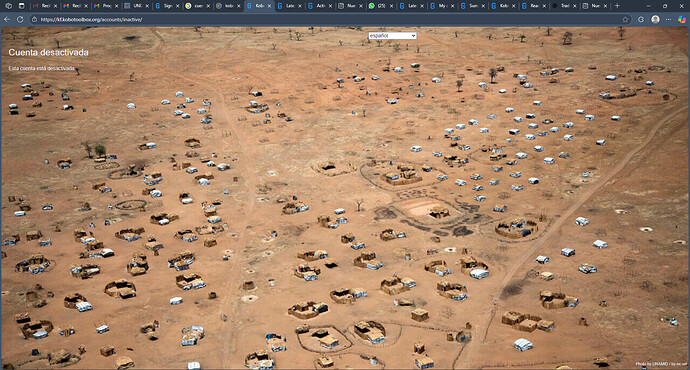The image size is (690, 370).
Task: Close the WhatsApp (23) tab
Action: tap(392, 6)
